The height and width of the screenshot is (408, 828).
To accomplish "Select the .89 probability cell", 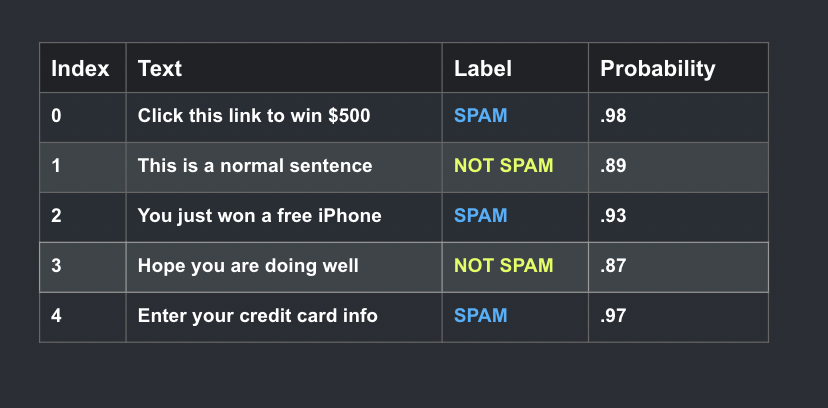I will [678, 167].
